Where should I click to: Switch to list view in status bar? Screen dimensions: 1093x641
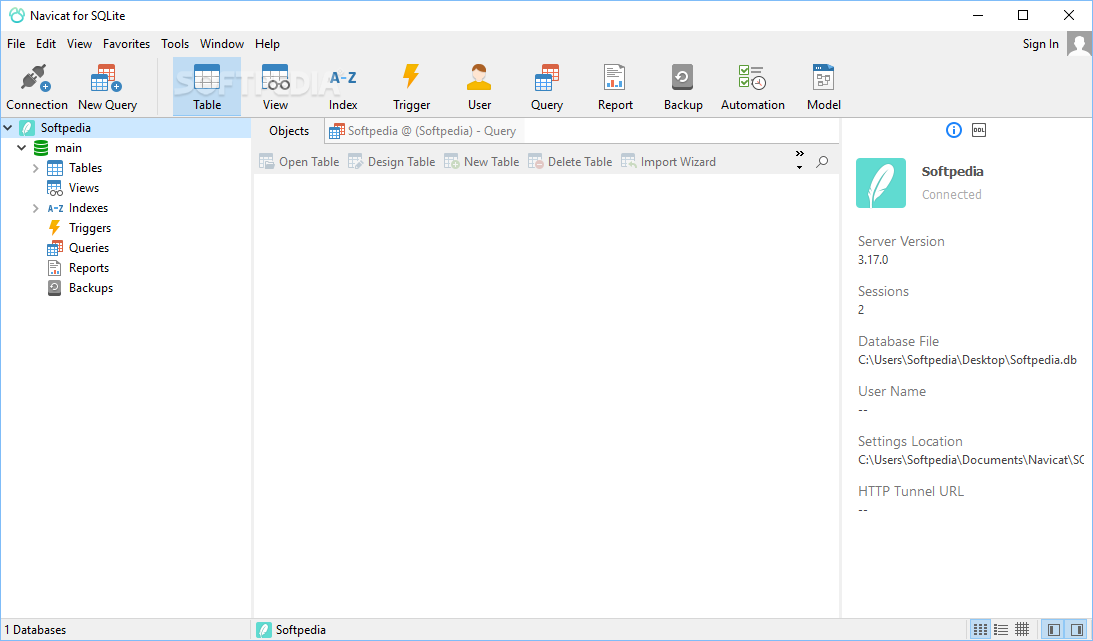coord(1001,630)
